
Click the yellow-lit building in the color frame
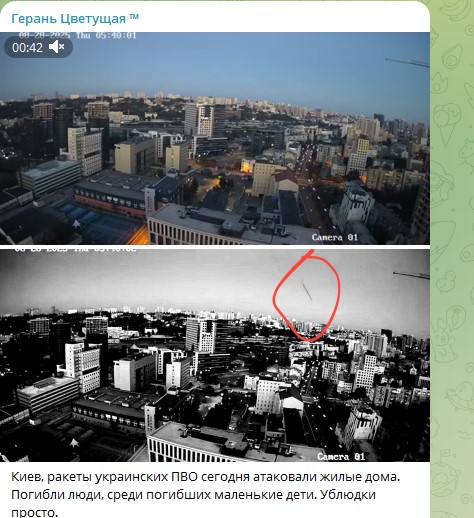pos(247,166)
